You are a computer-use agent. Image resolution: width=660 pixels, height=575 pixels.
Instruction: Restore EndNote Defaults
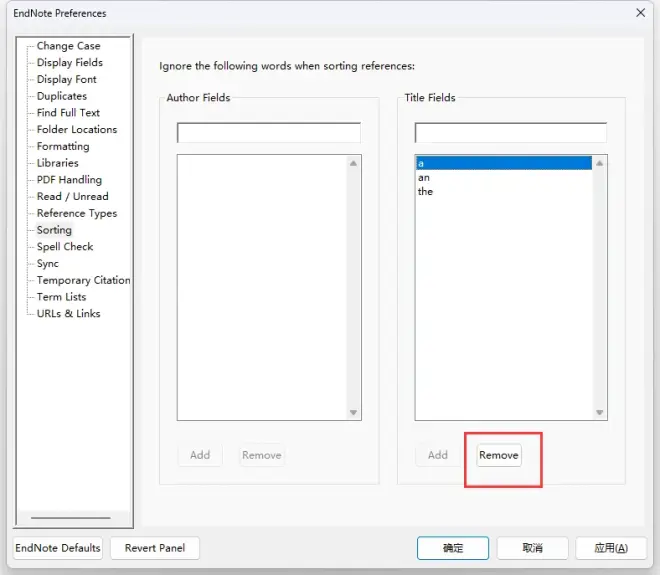point(58,548)
